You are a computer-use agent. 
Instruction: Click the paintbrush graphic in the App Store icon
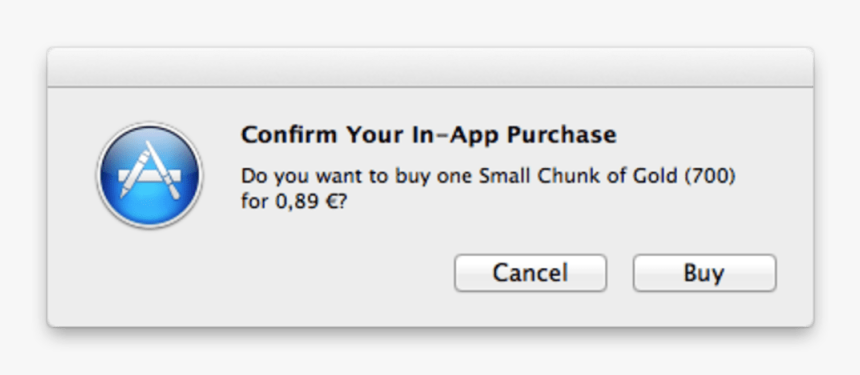coord(163,170)
